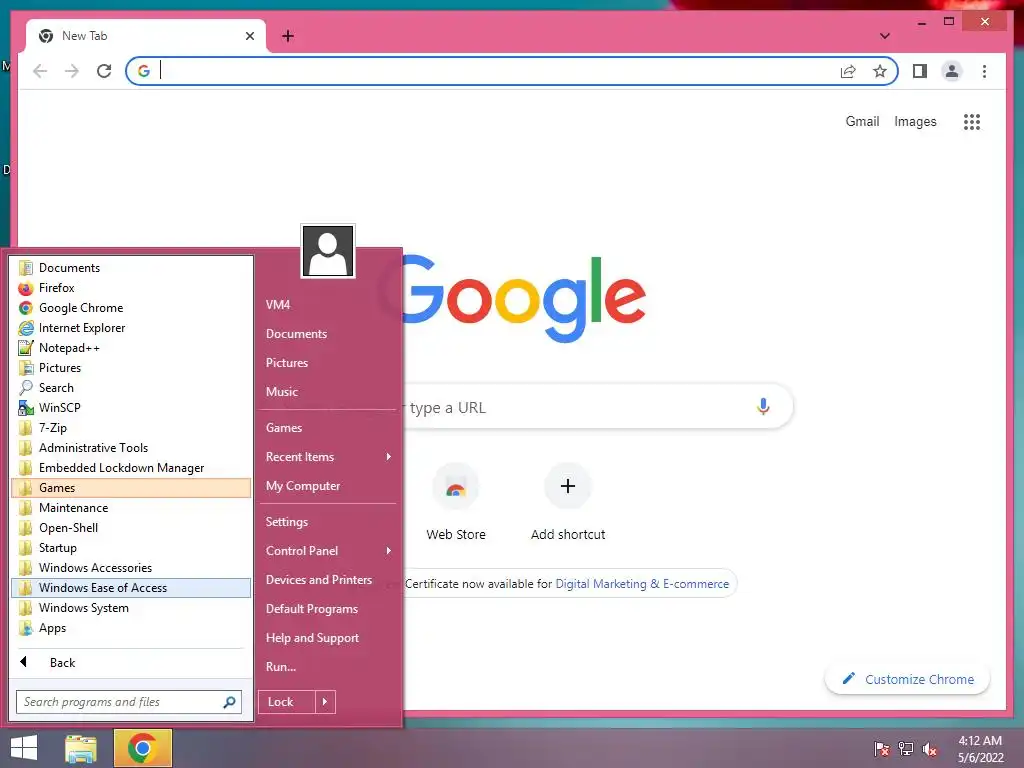Viewport: 1024px width, 768px height.
Task: Open Music from the Start menu
Action: coord(281,392)
